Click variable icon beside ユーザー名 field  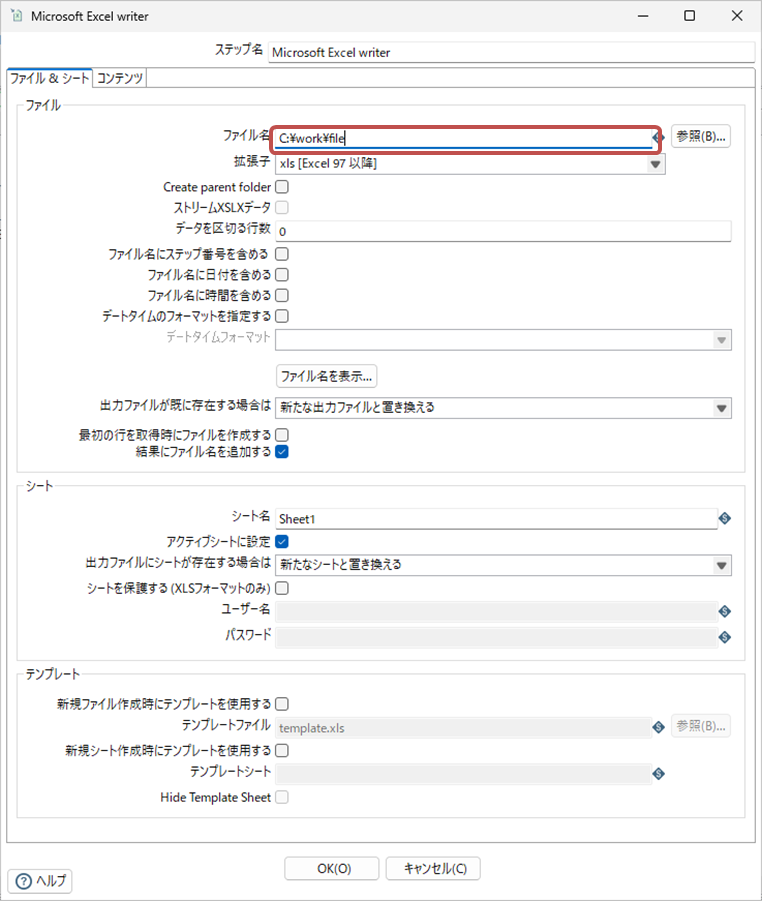[x=725, y=611]
